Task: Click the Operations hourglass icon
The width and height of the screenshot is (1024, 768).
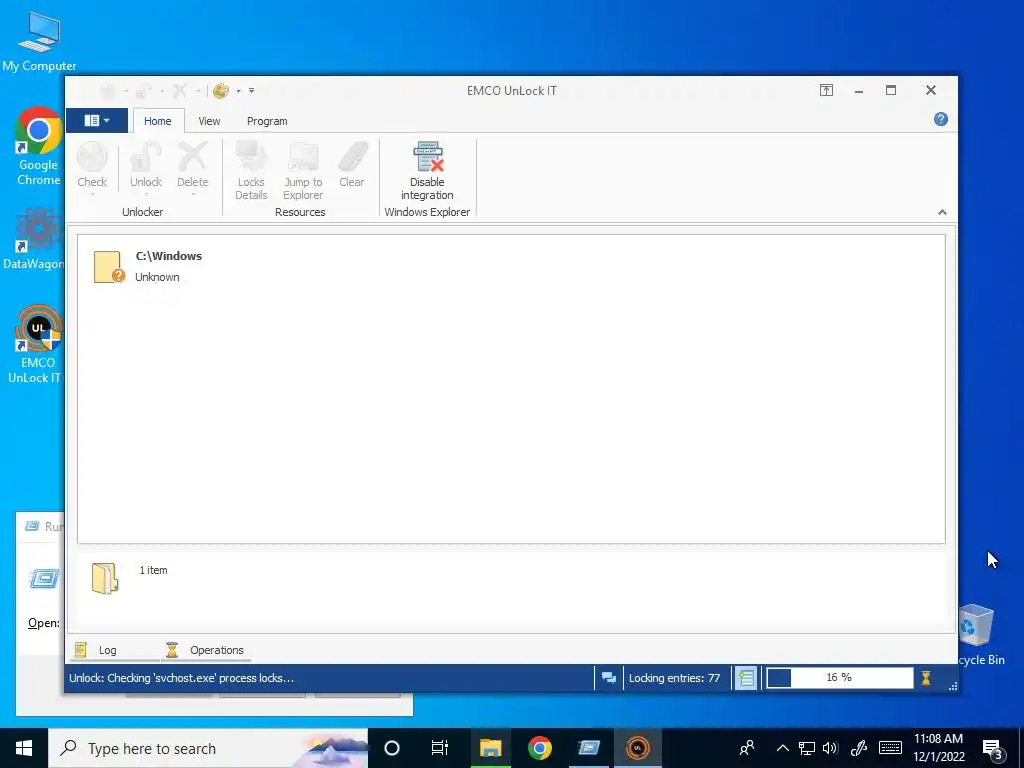Action: (172, 650)
